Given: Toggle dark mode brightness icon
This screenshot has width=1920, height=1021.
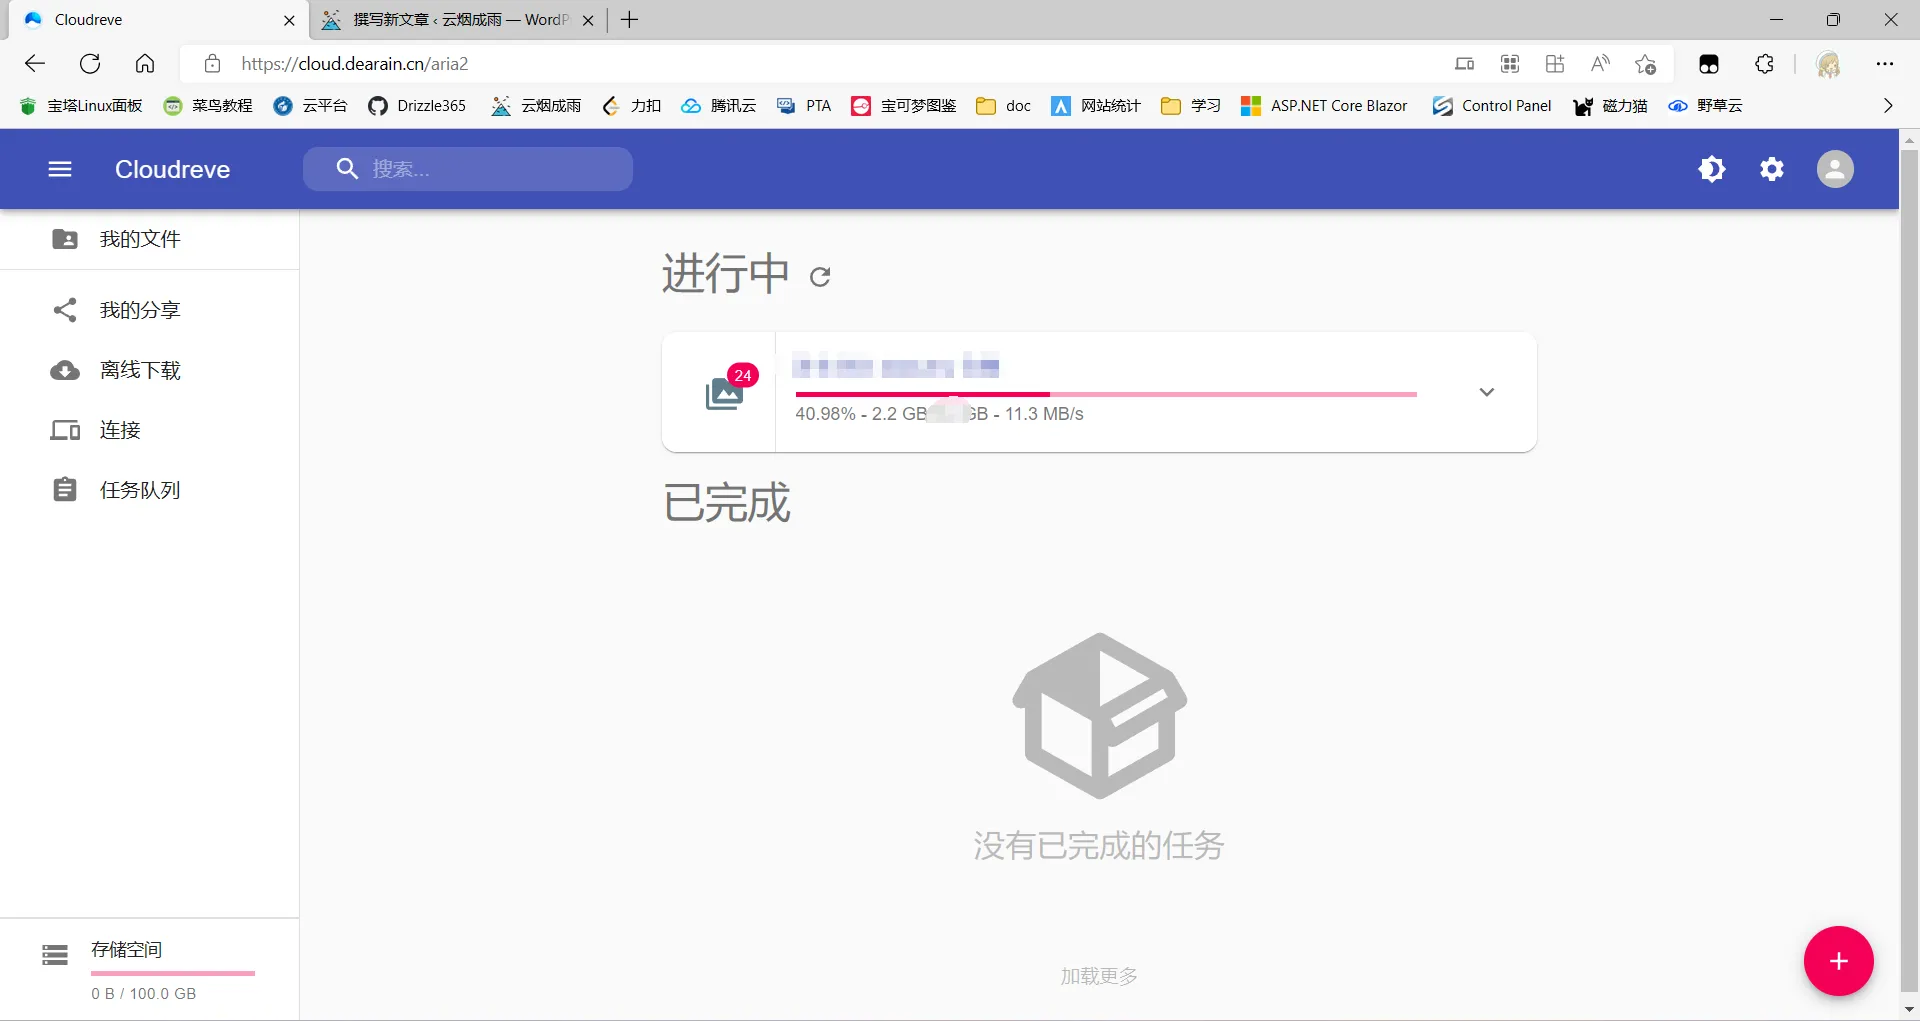Looking at the screenshot, I should (1712, 169).
